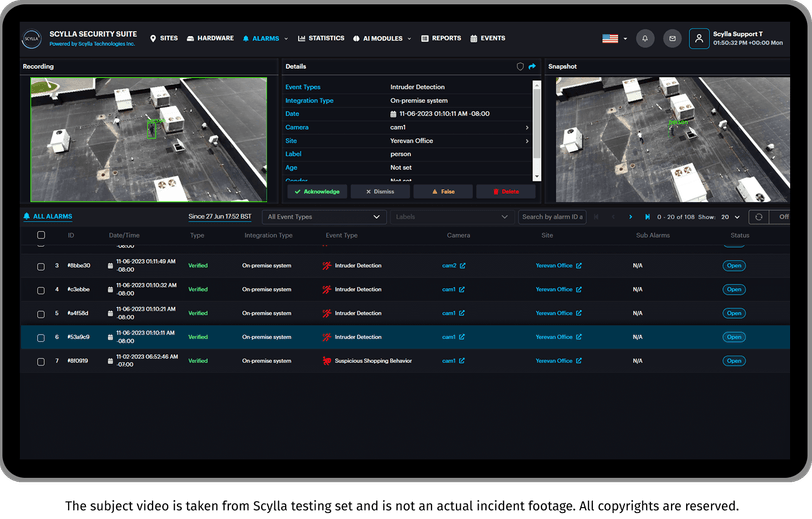Open the mail envelope icon
This screenshot has height=519, width=812.
[x=672, y=38]
